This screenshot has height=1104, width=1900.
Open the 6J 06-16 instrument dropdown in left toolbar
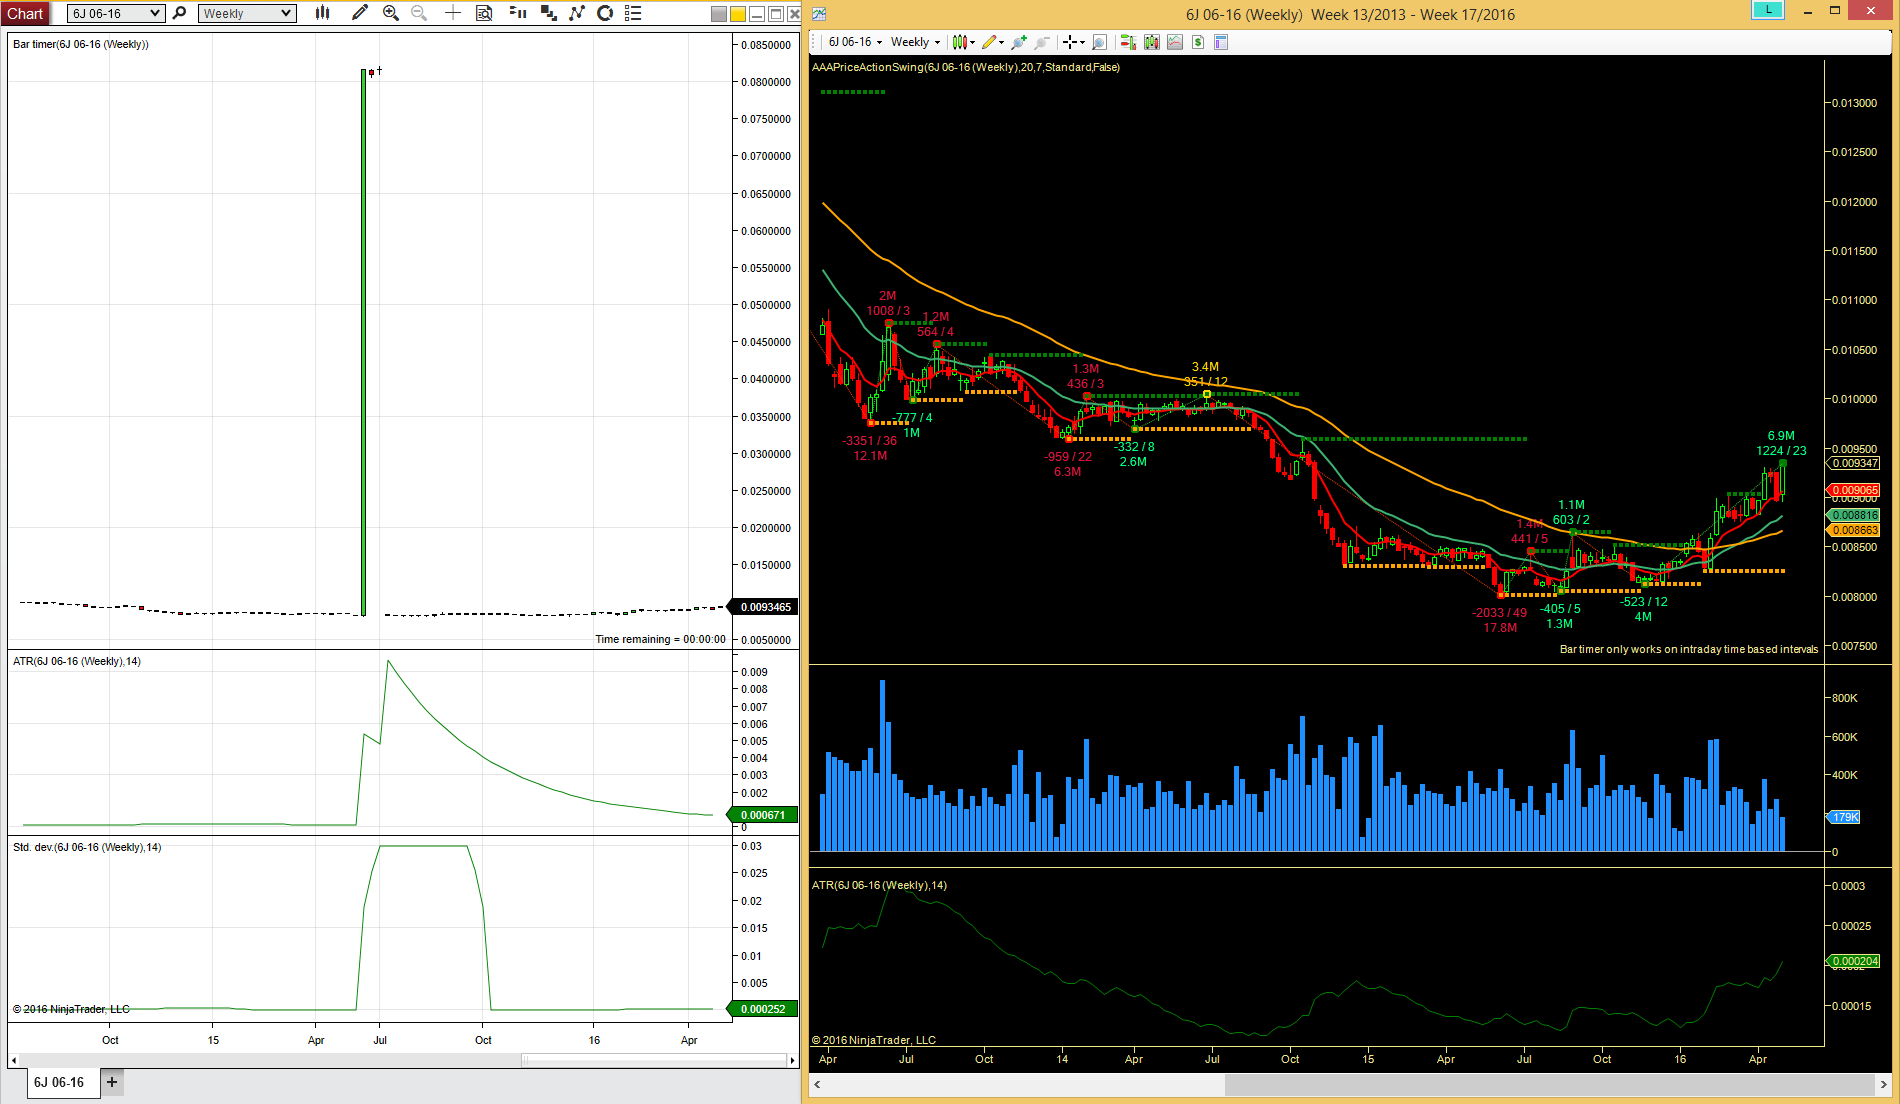coord(116,13)
